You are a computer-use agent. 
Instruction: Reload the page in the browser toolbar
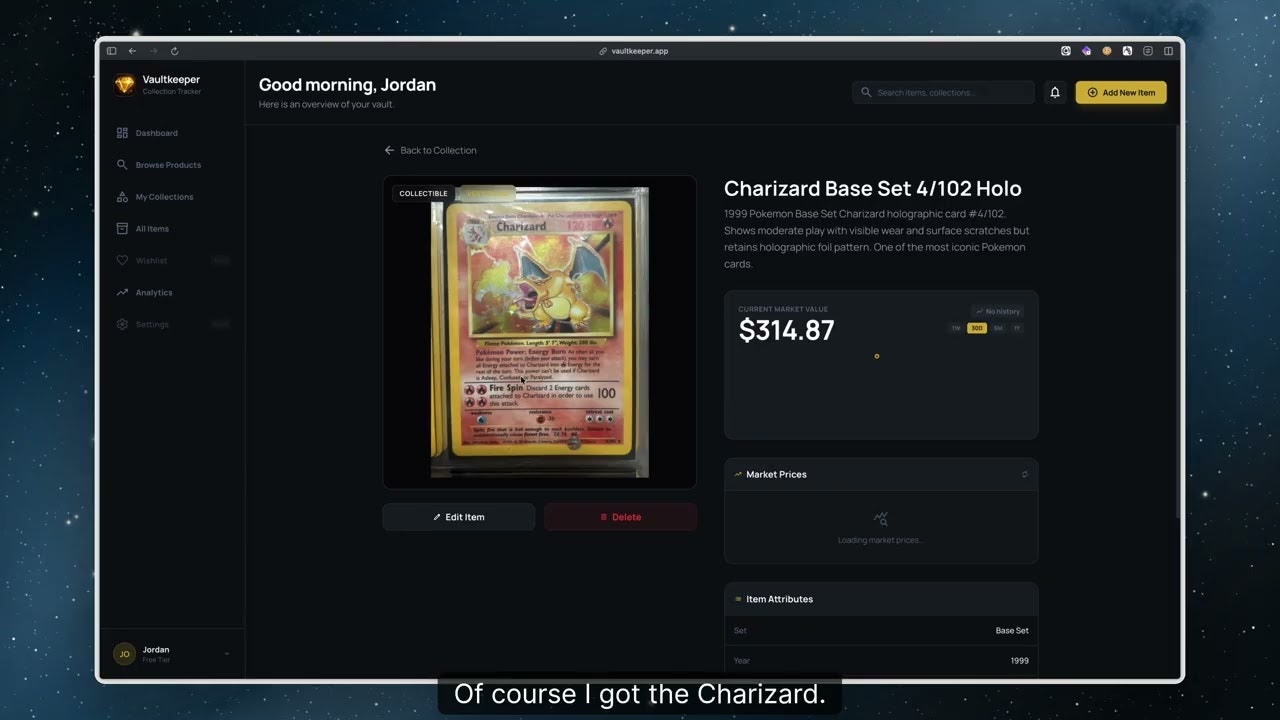point(174,51)
